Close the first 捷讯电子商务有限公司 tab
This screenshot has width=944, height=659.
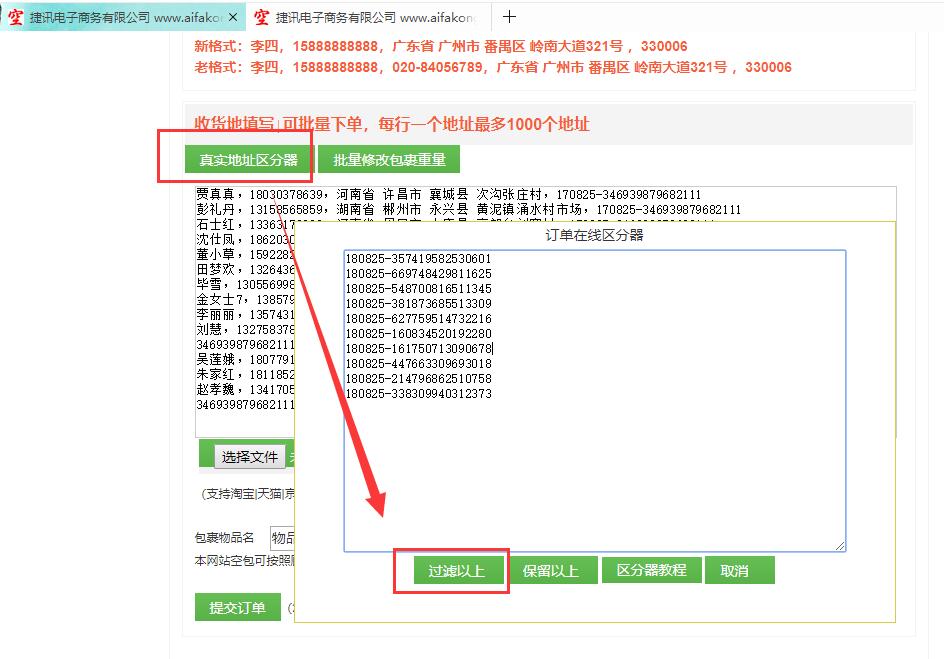[x=234, y=17]
